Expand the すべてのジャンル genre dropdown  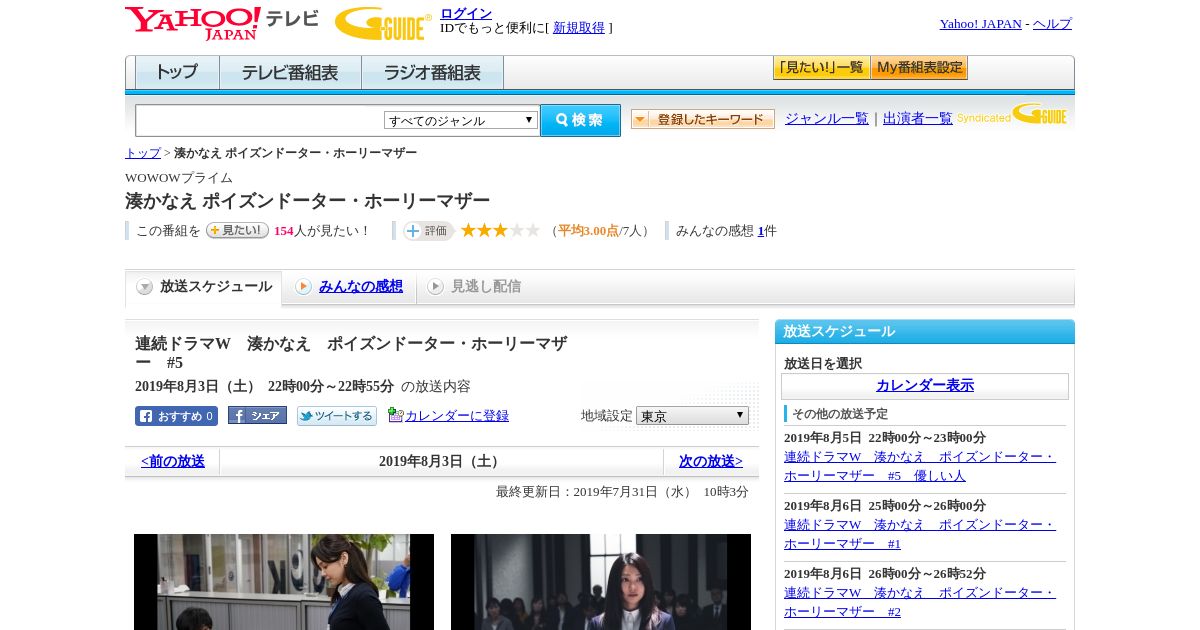pos(461,120)
